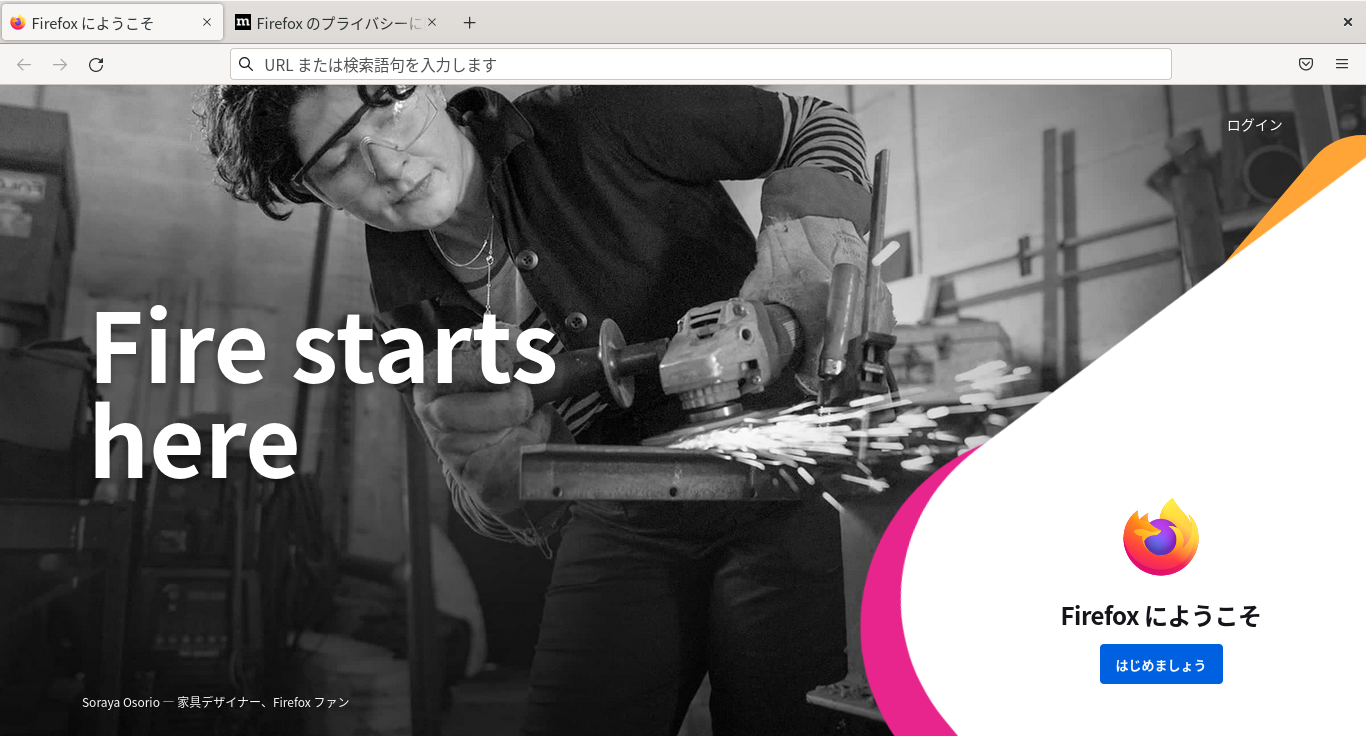Screen dimensions: 1366x736
Task: Go back using the back arrow
Action: point(24,65)
